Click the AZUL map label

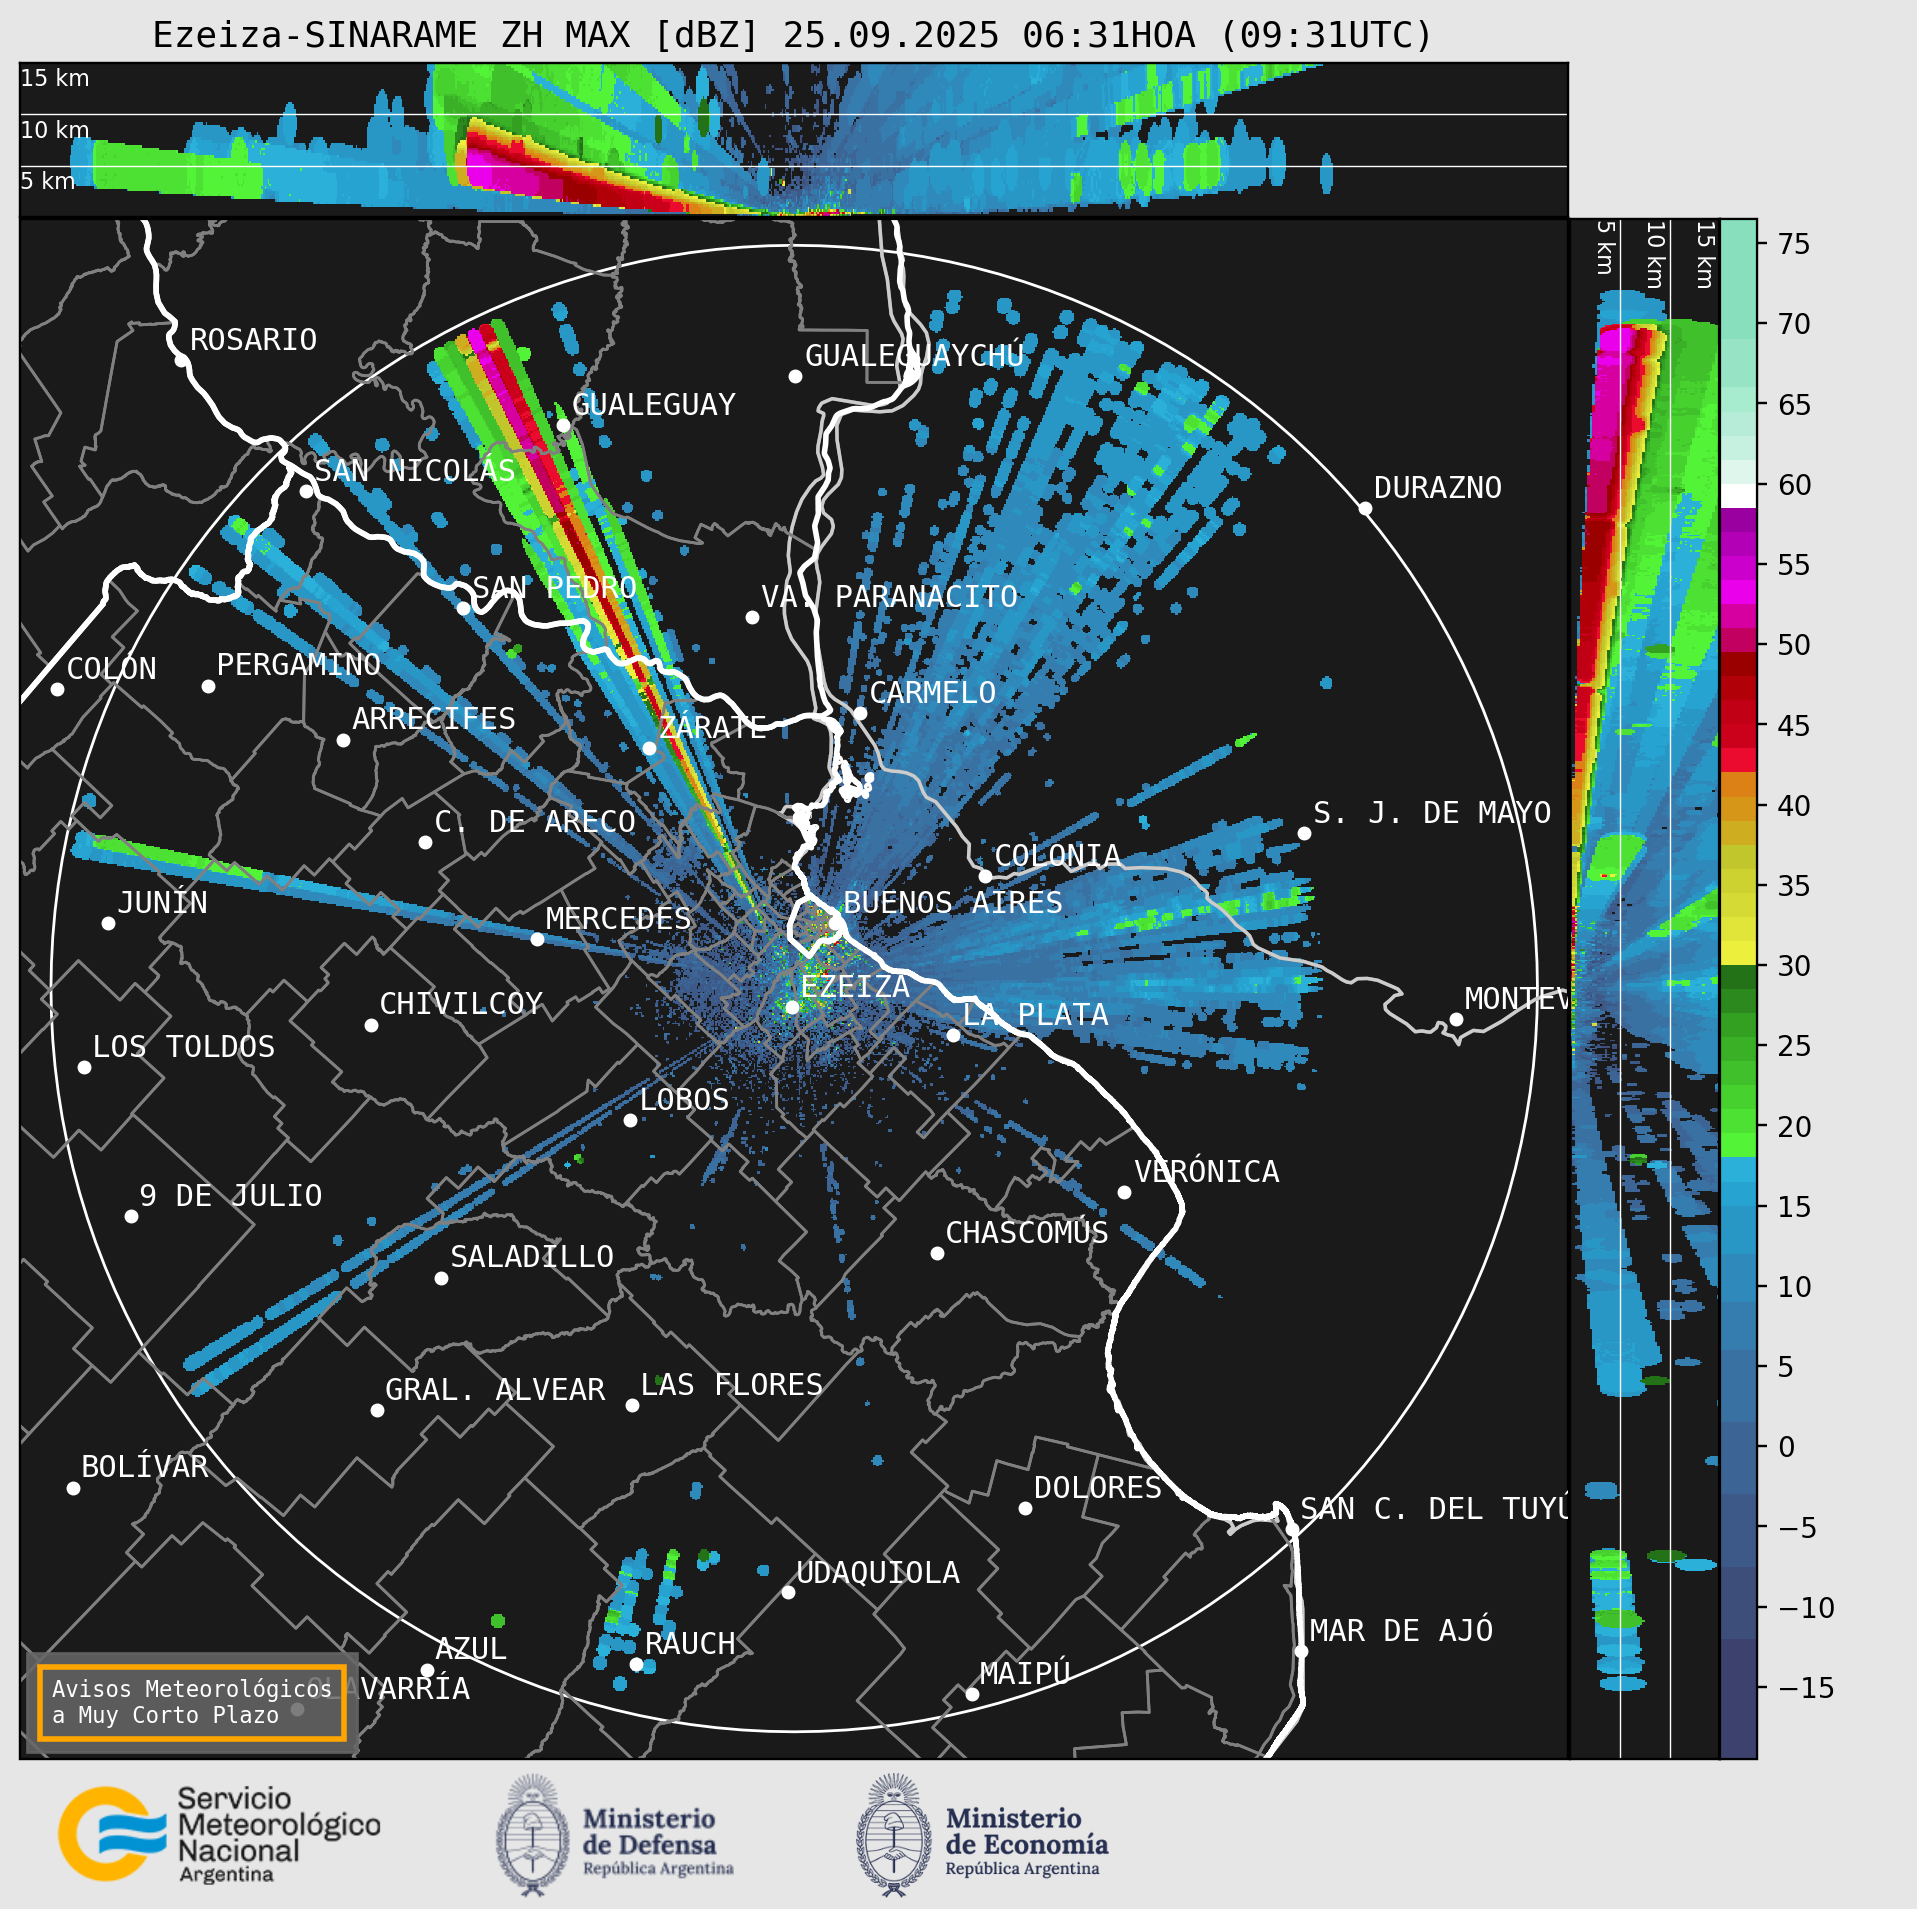(x=471, y=1648)
